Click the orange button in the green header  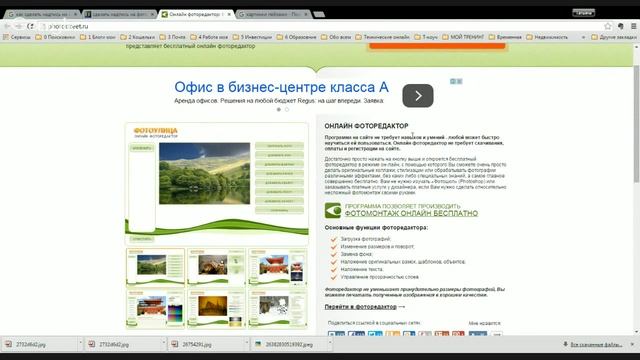click(x=437, y=46)
